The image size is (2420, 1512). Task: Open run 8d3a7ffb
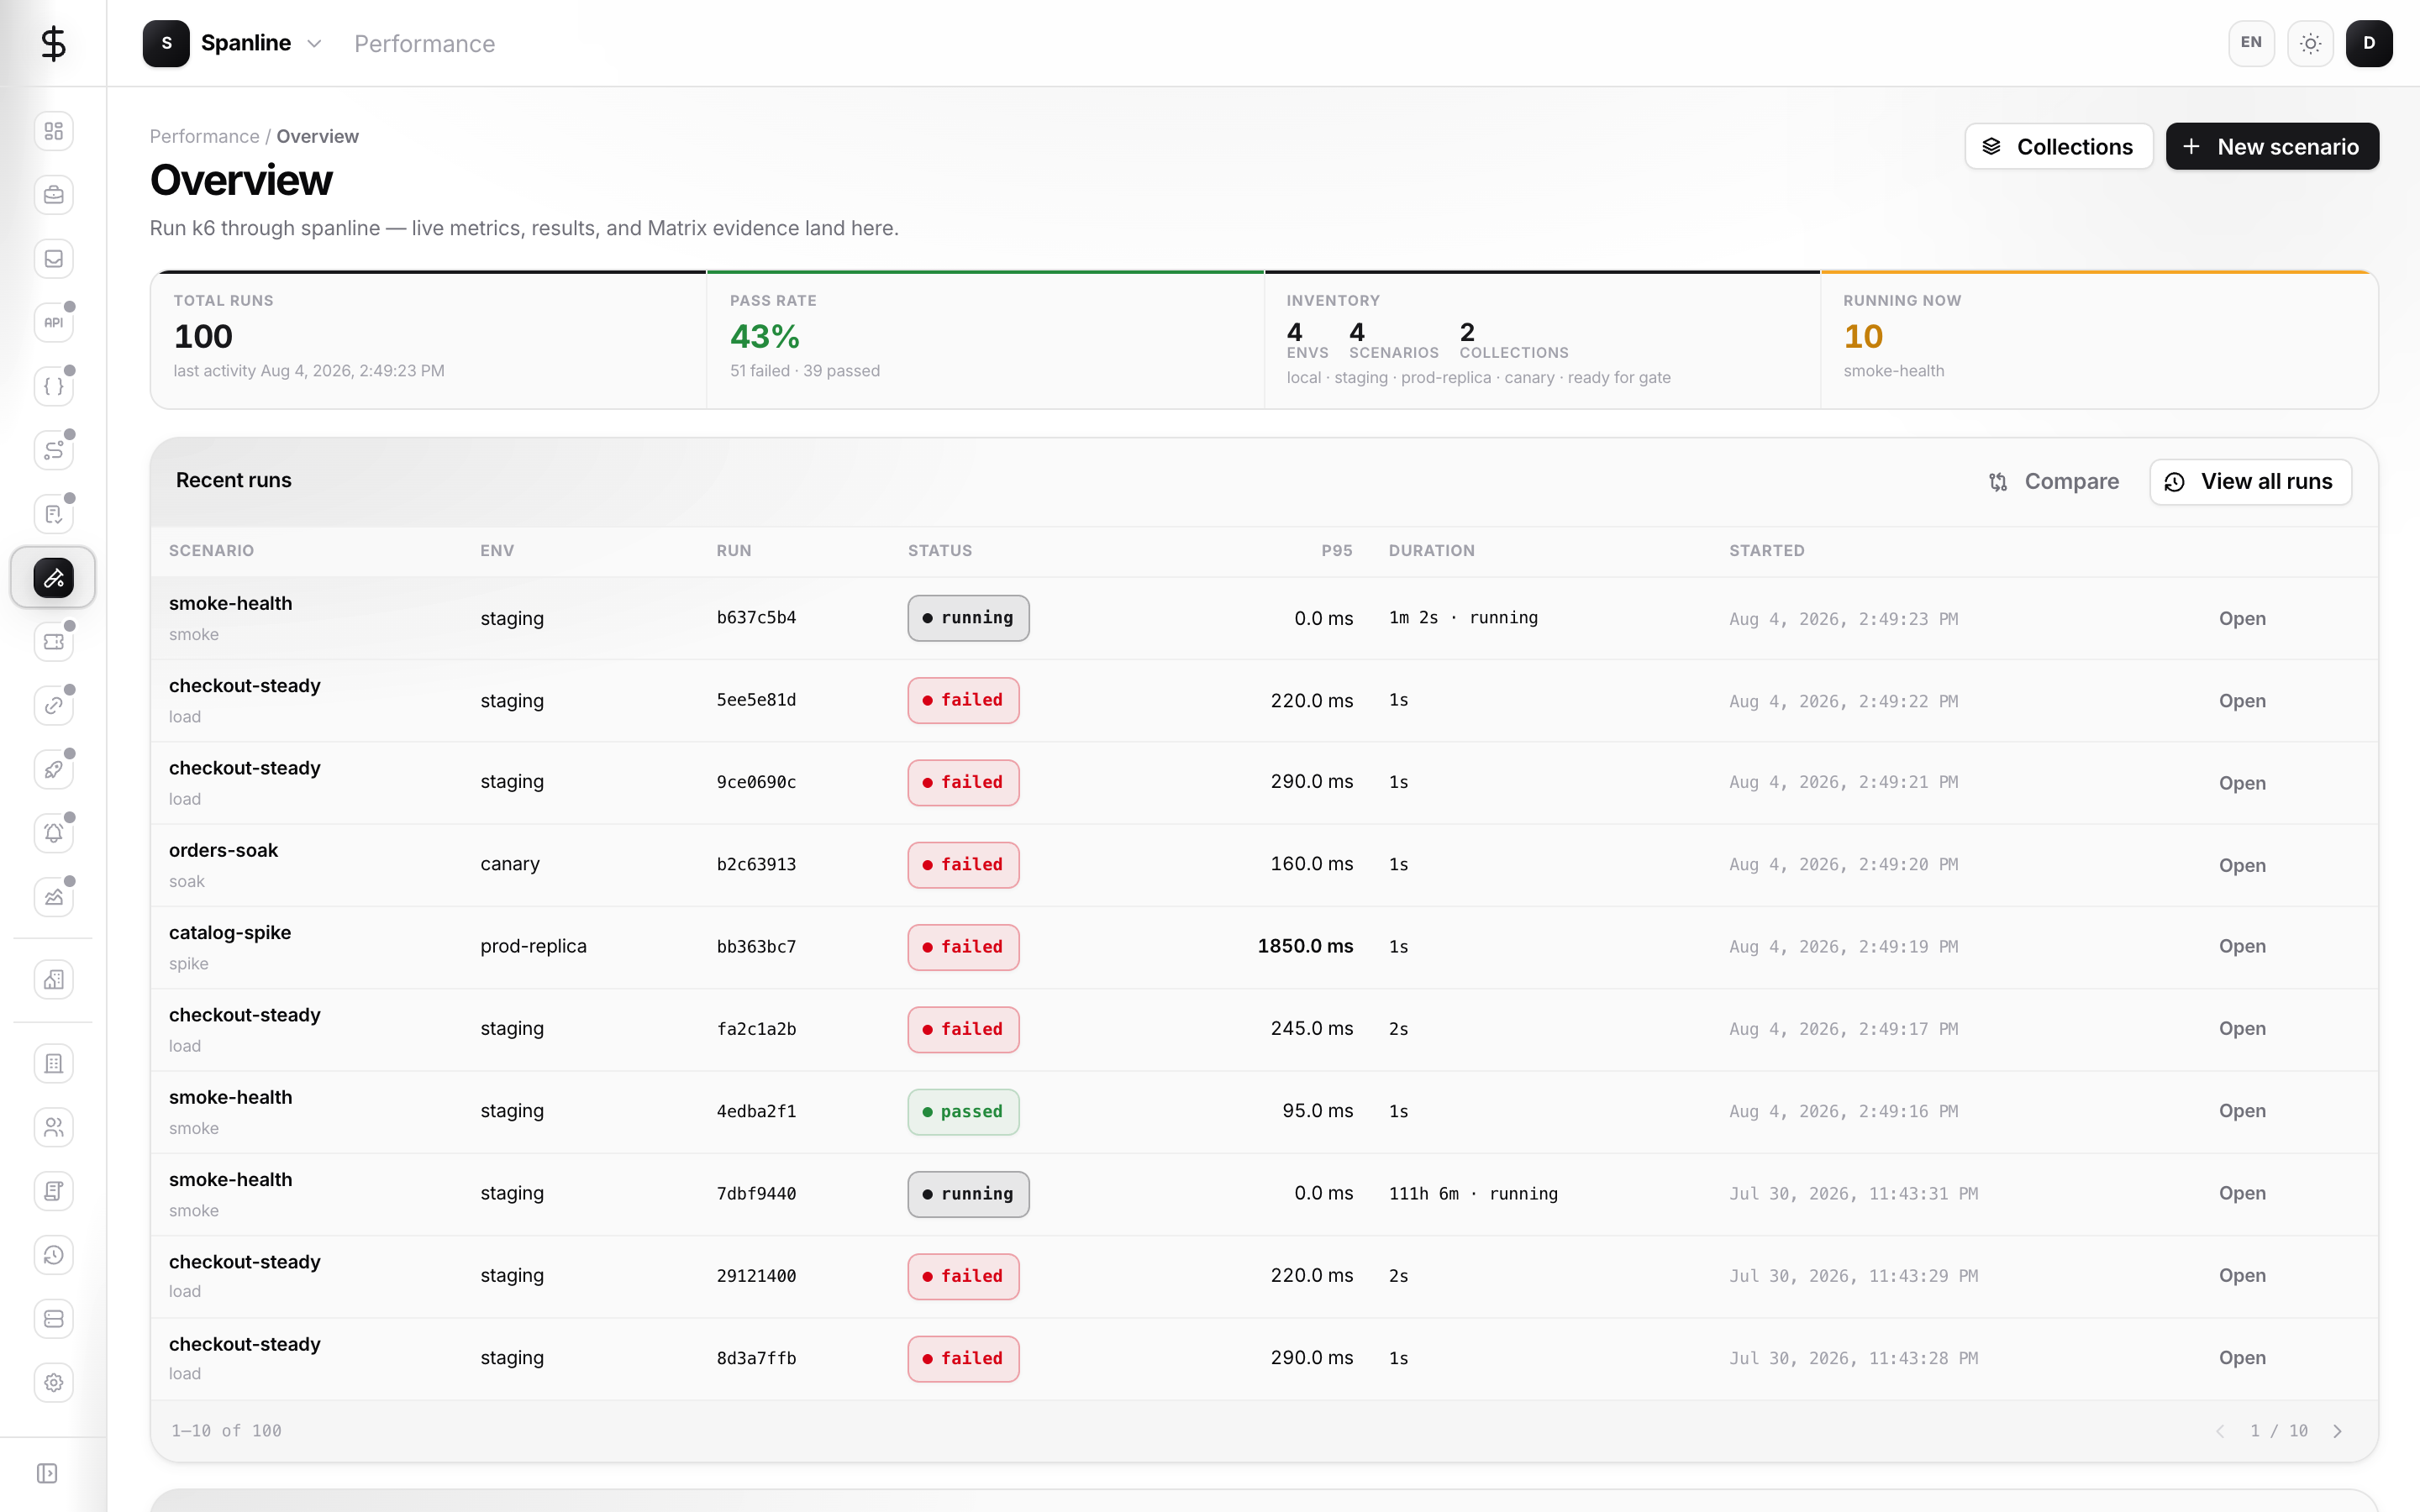(2242, 1358)
